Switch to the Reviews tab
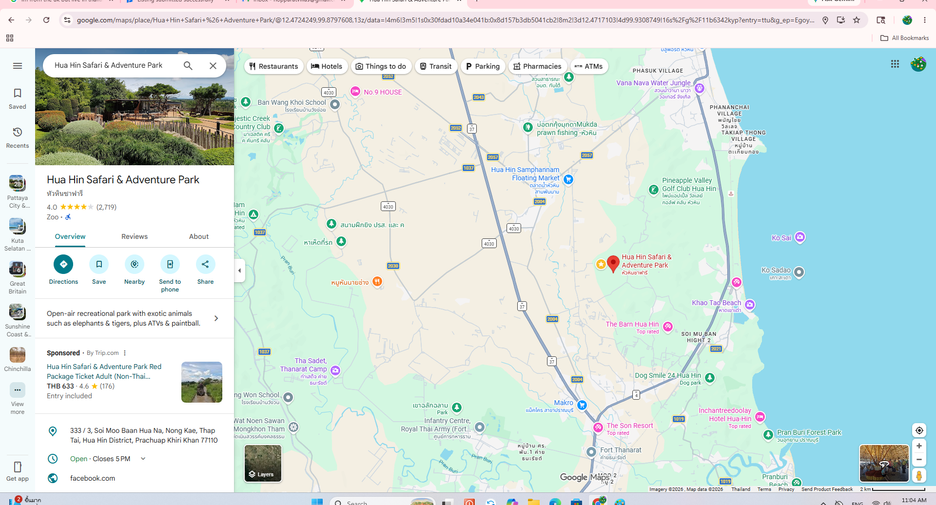This screenshot has width=936, height=505. click(134, 236)
